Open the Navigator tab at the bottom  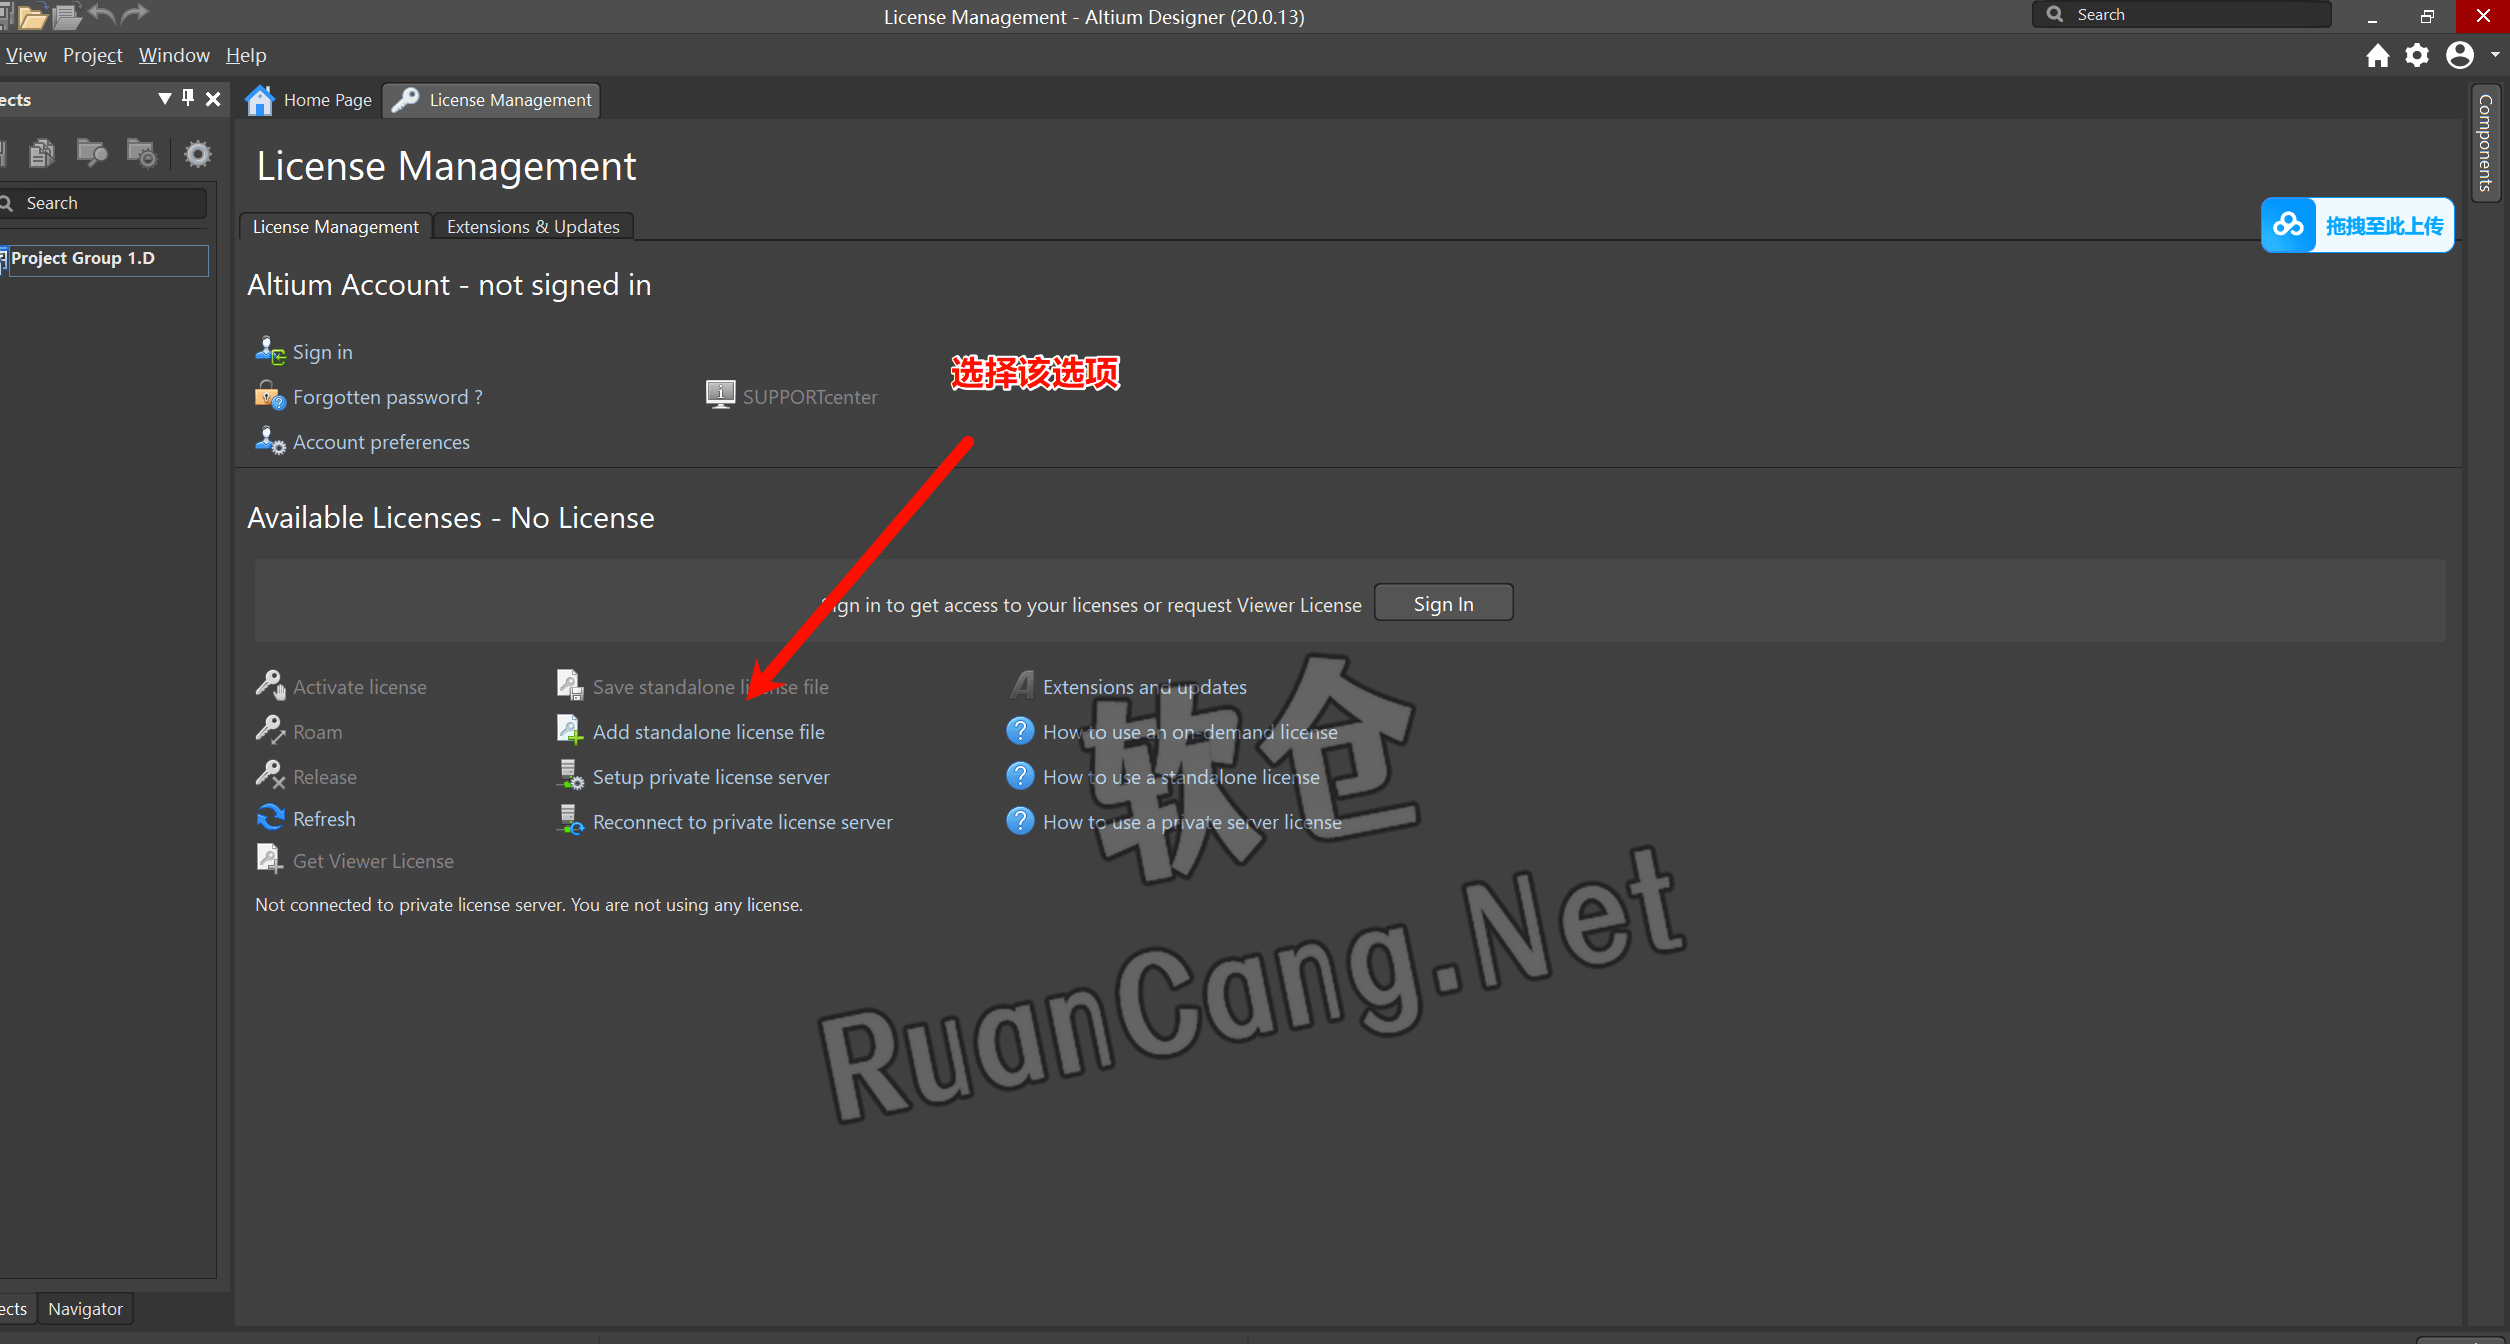point(86,1309)
